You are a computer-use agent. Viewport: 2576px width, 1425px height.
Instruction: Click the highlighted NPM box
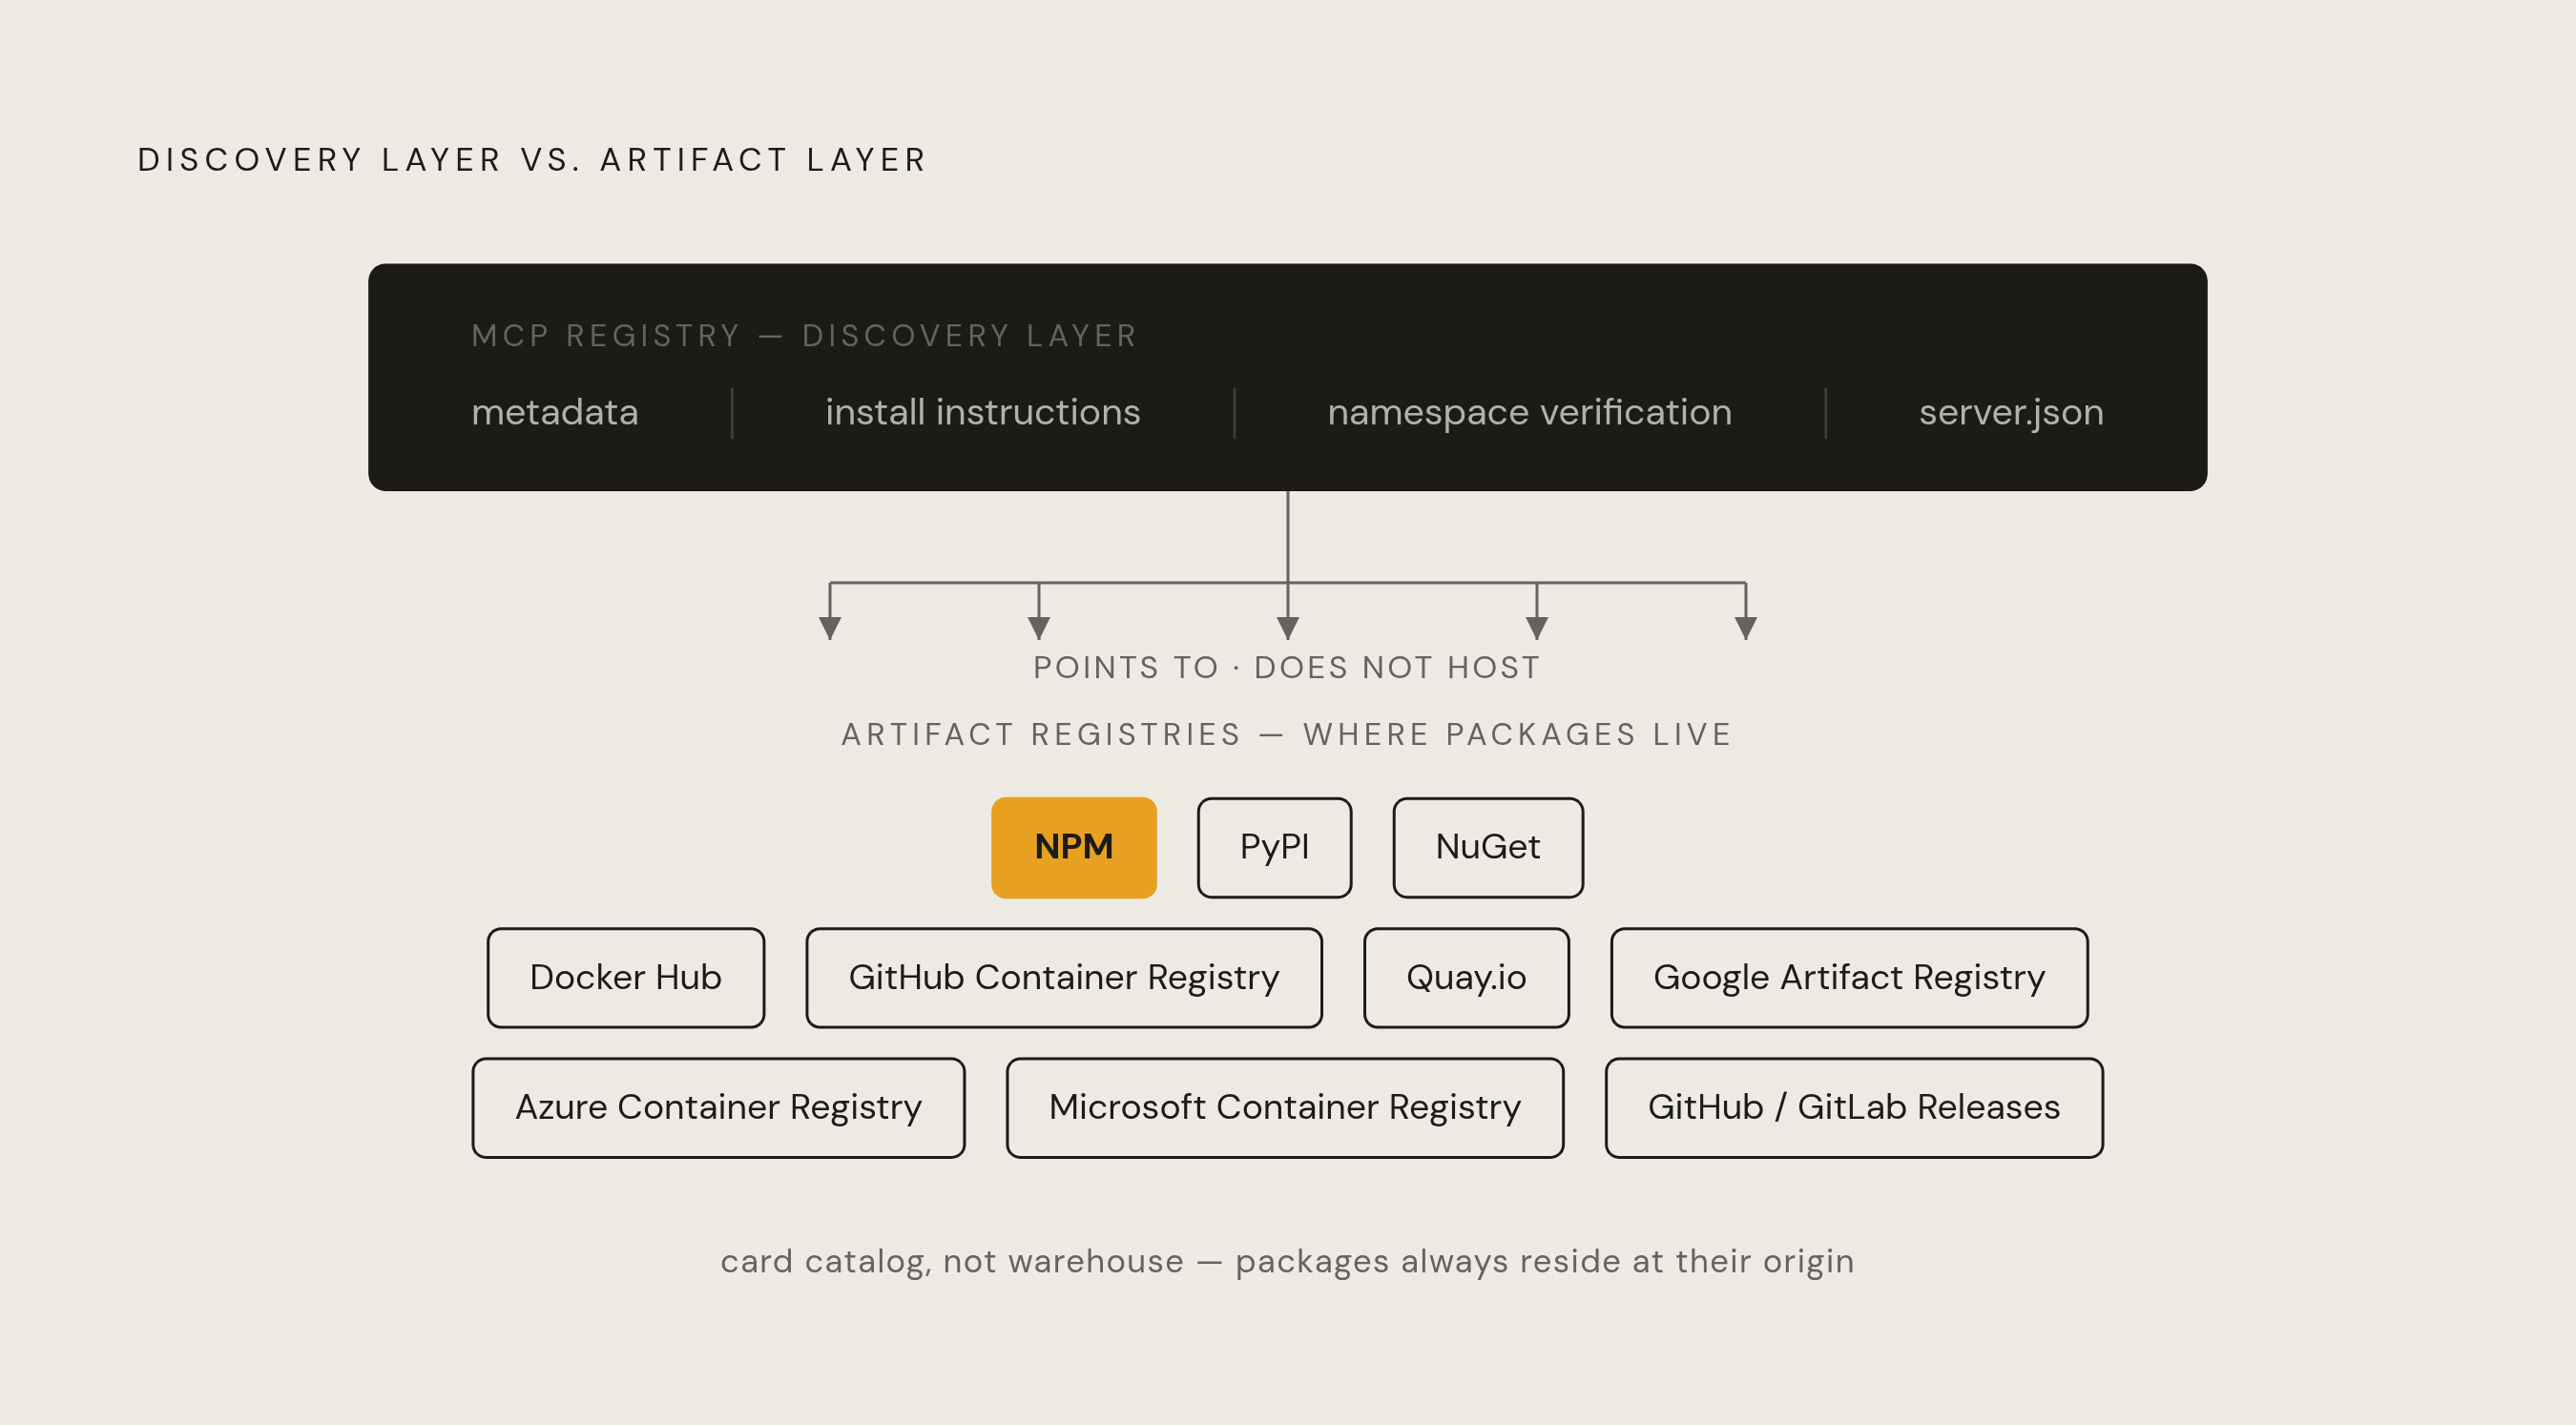point(1073,847)
